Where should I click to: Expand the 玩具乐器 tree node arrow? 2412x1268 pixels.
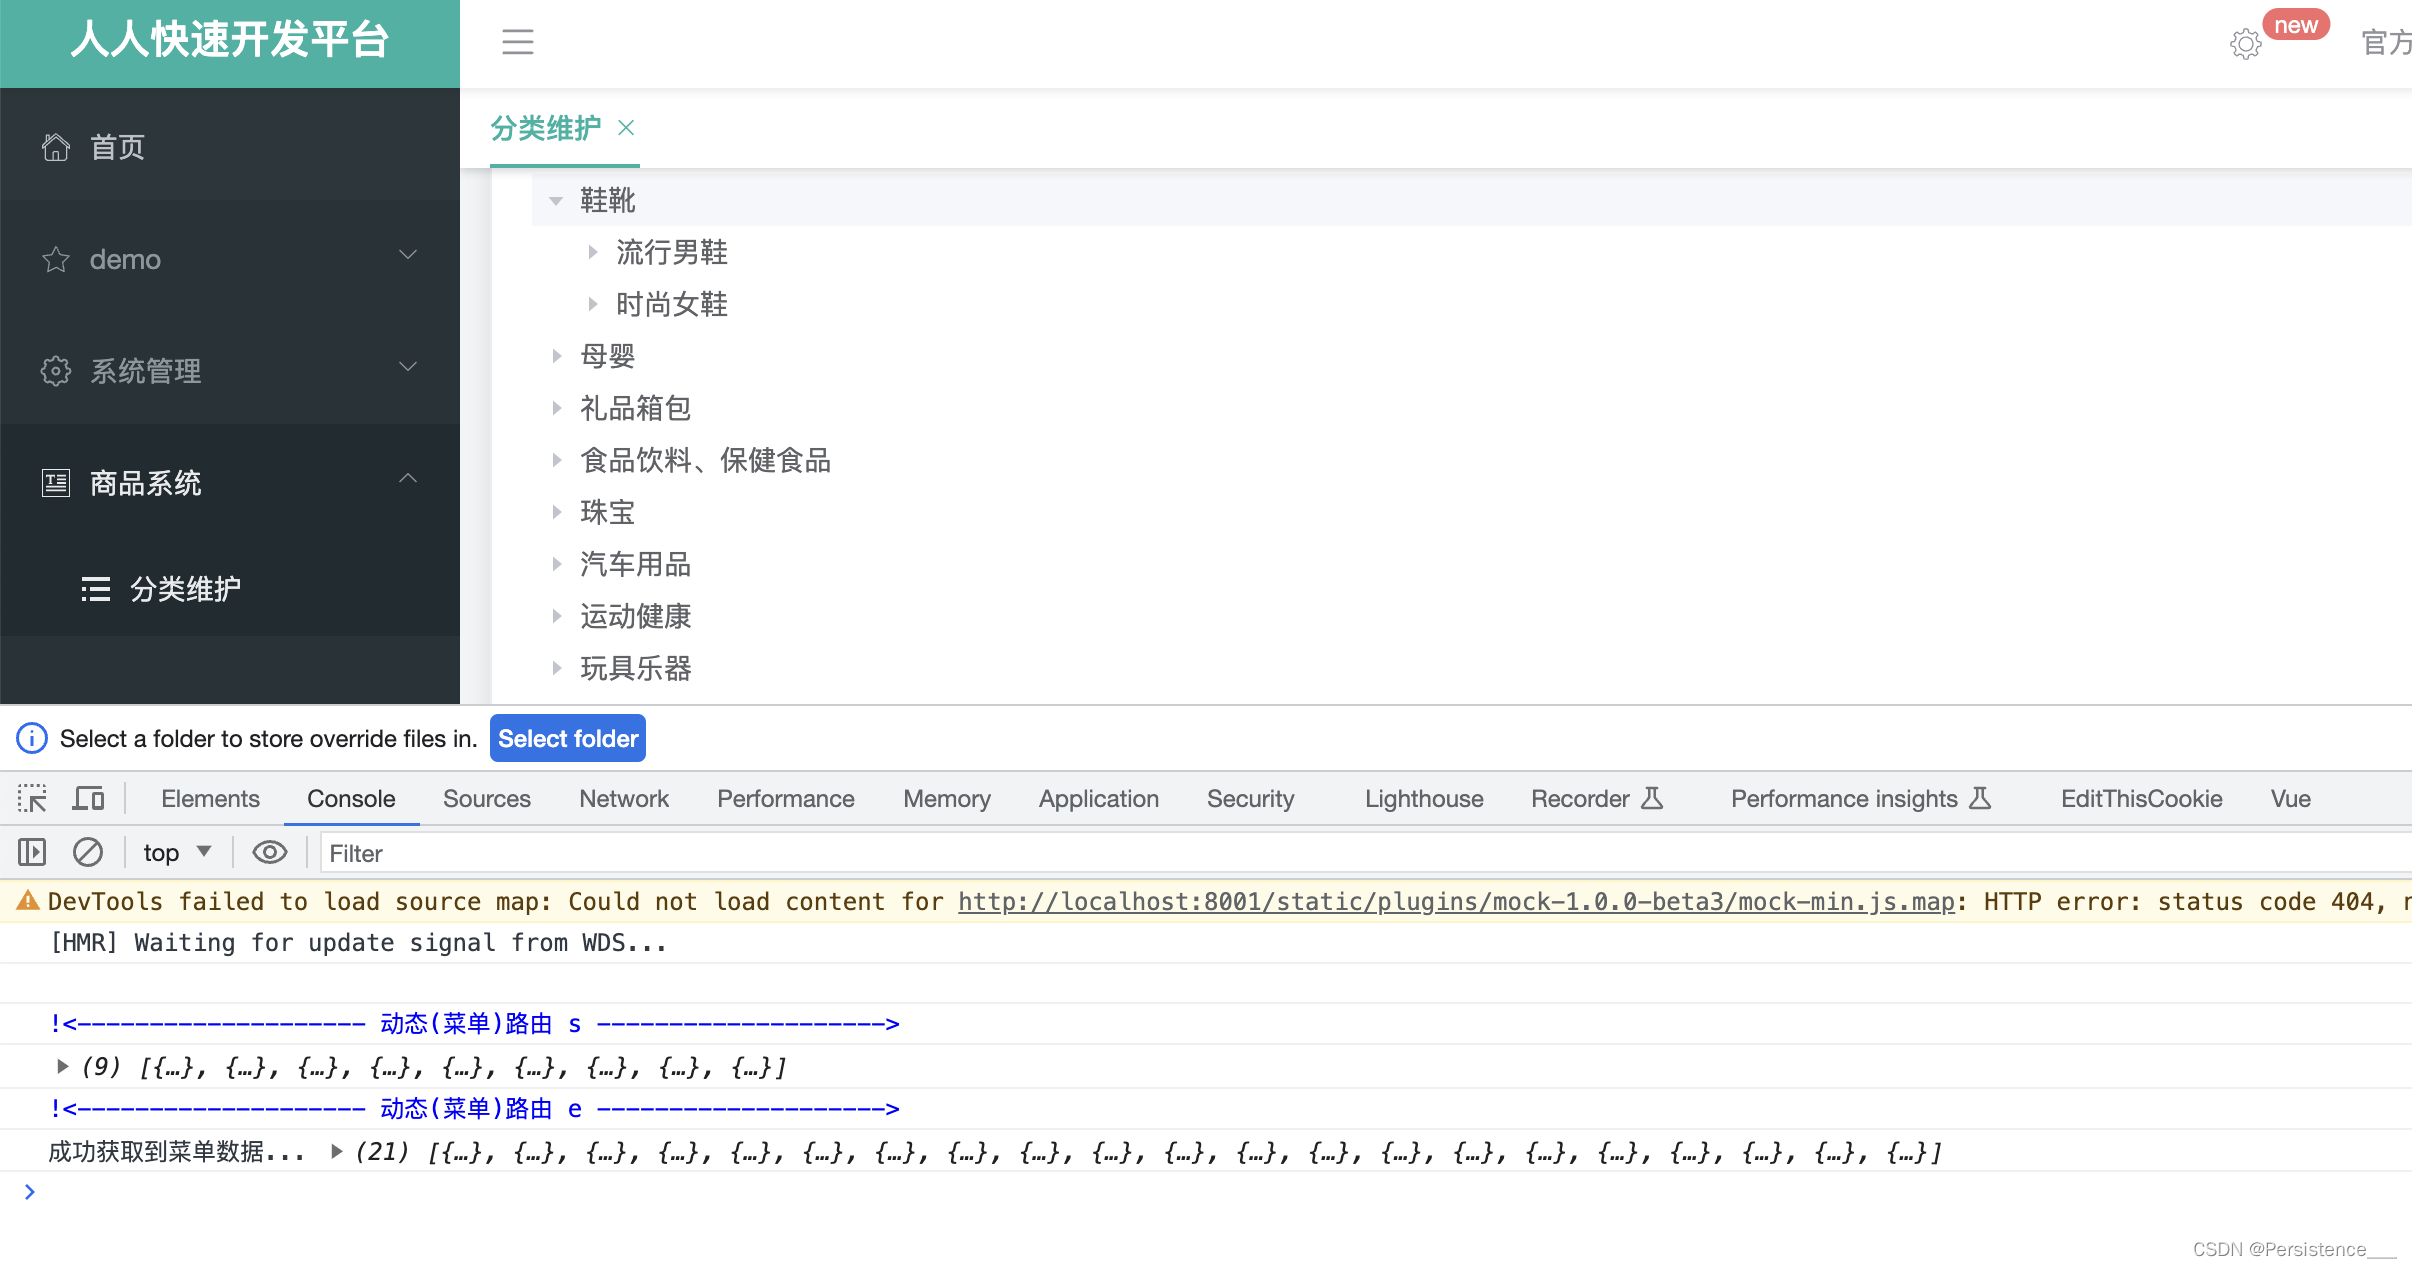tap(556, 668)
